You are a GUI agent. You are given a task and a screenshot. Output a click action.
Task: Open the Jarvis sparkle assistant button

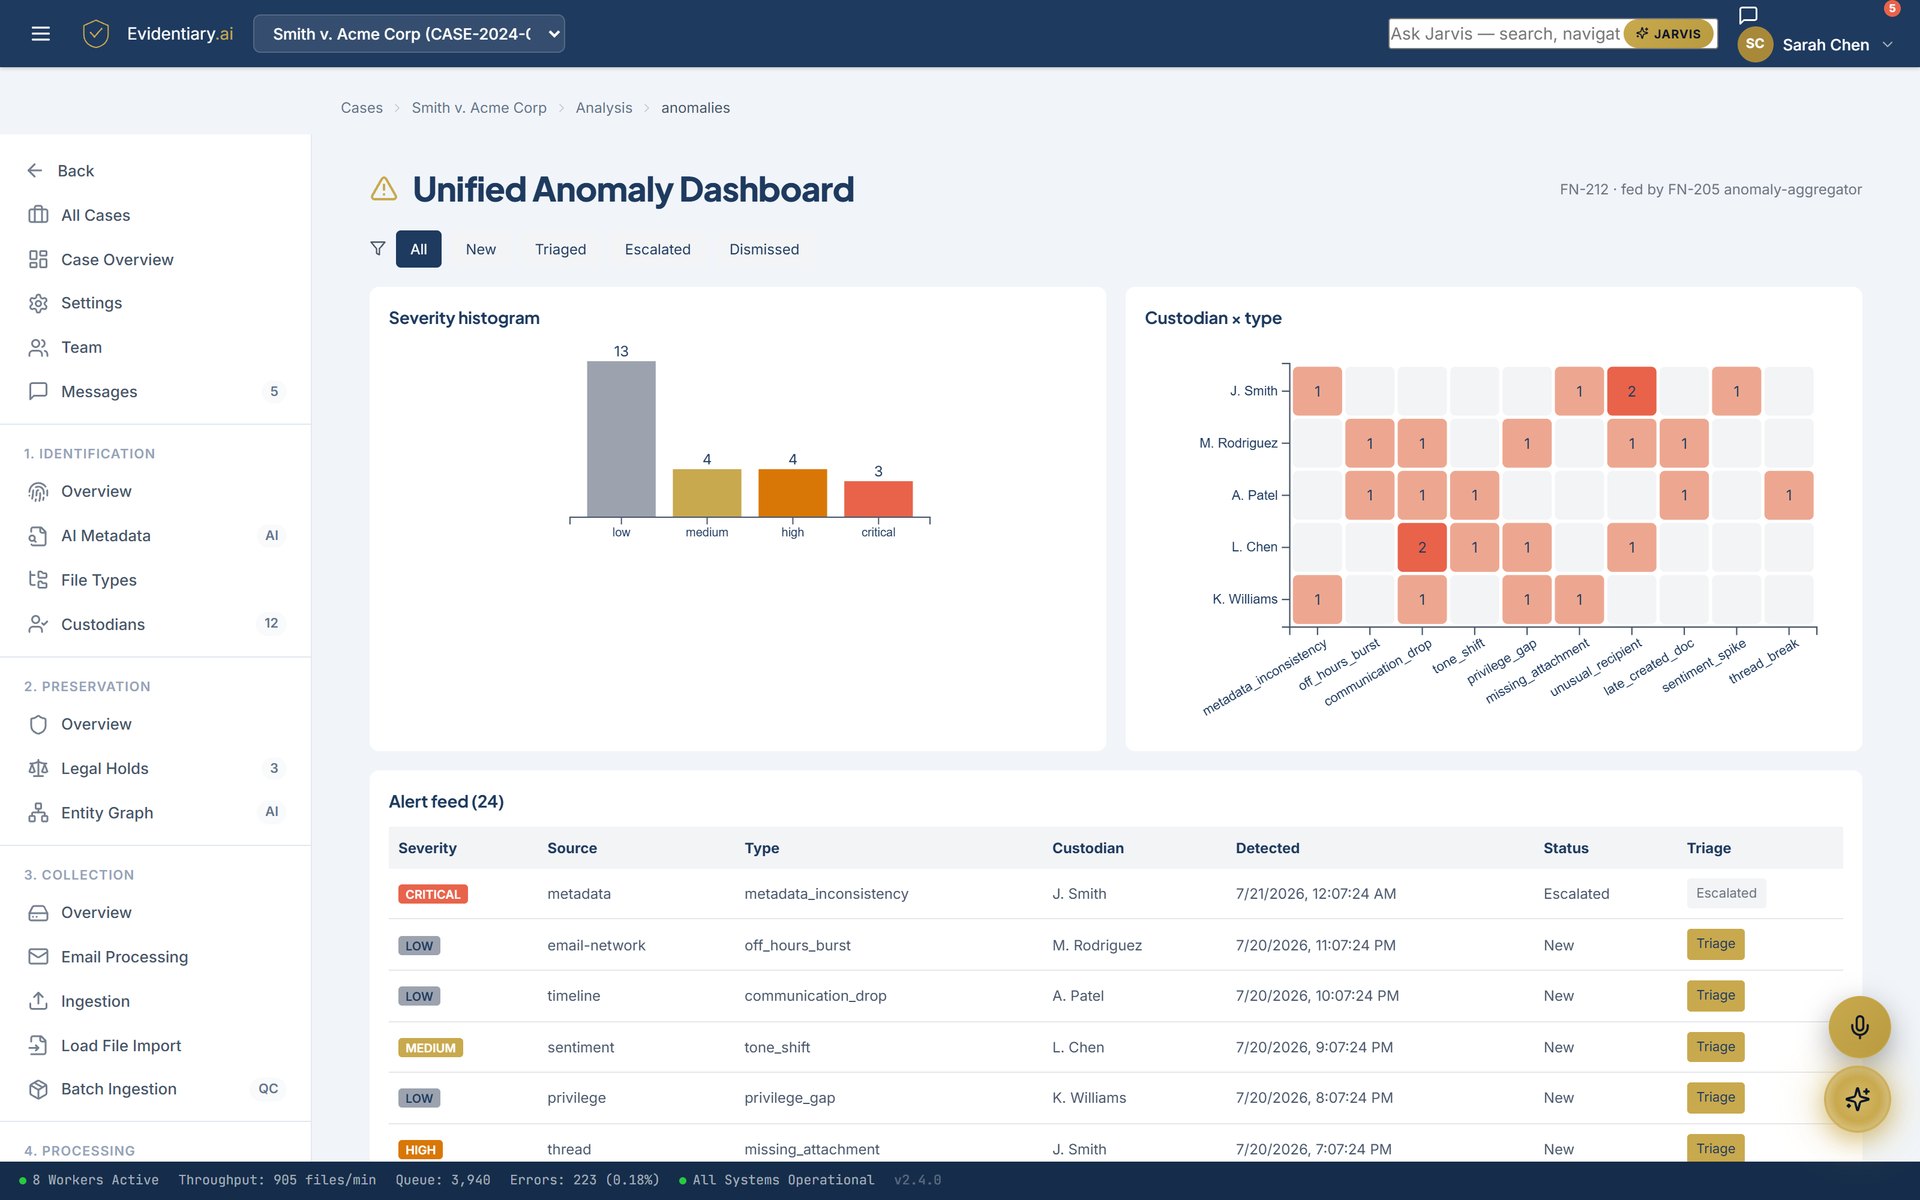click(1857, 1099)
